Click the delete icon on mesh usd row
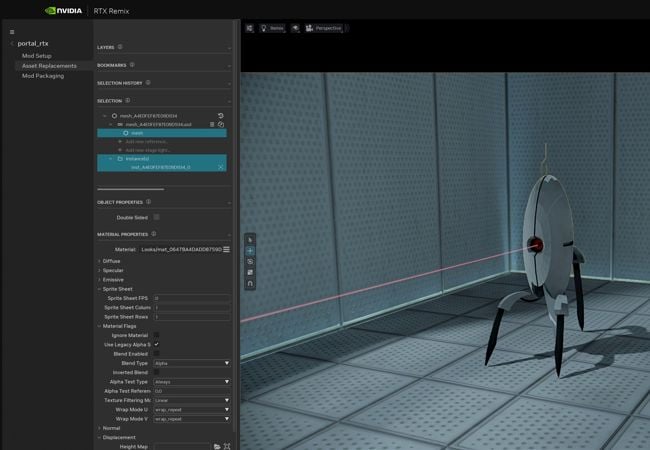This screenshot has height=450, width=650. click(x=212, y=124)
